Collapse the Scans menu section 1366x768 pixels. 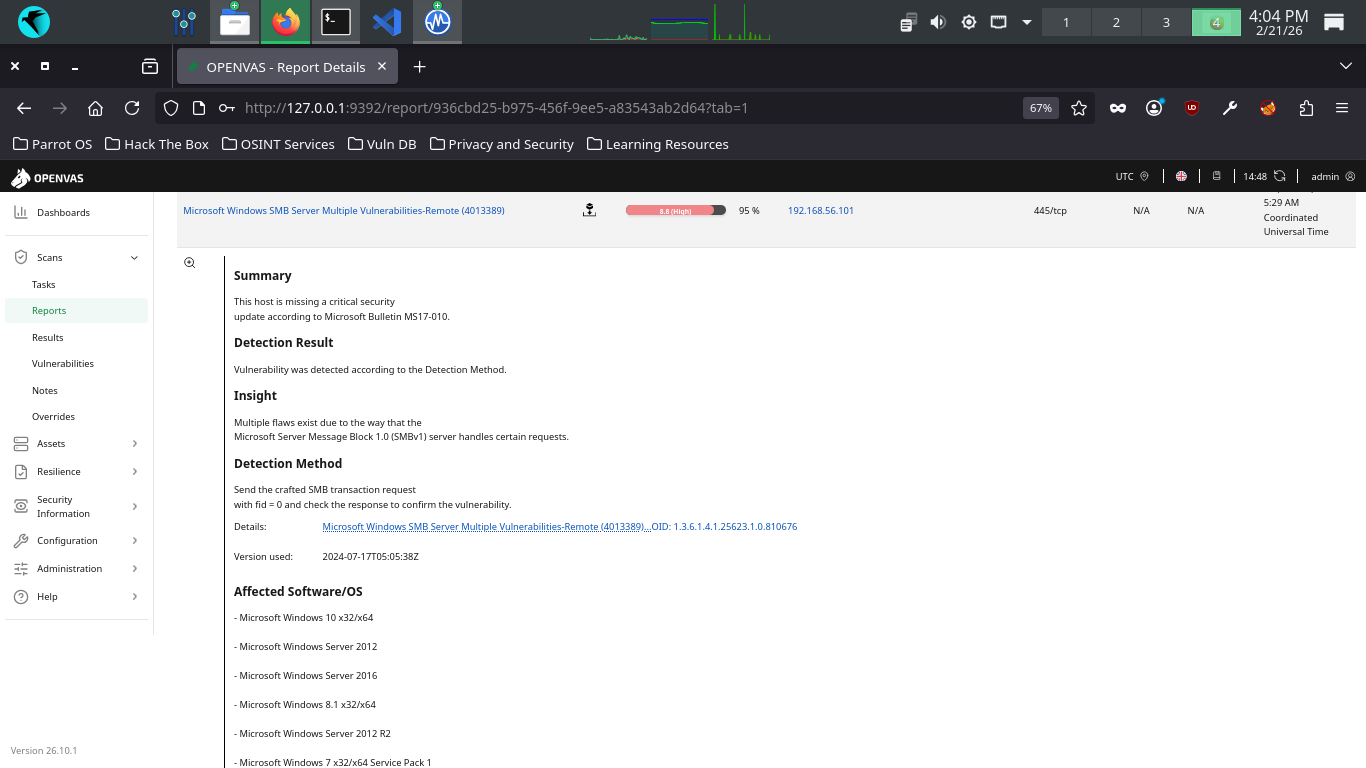134,258
